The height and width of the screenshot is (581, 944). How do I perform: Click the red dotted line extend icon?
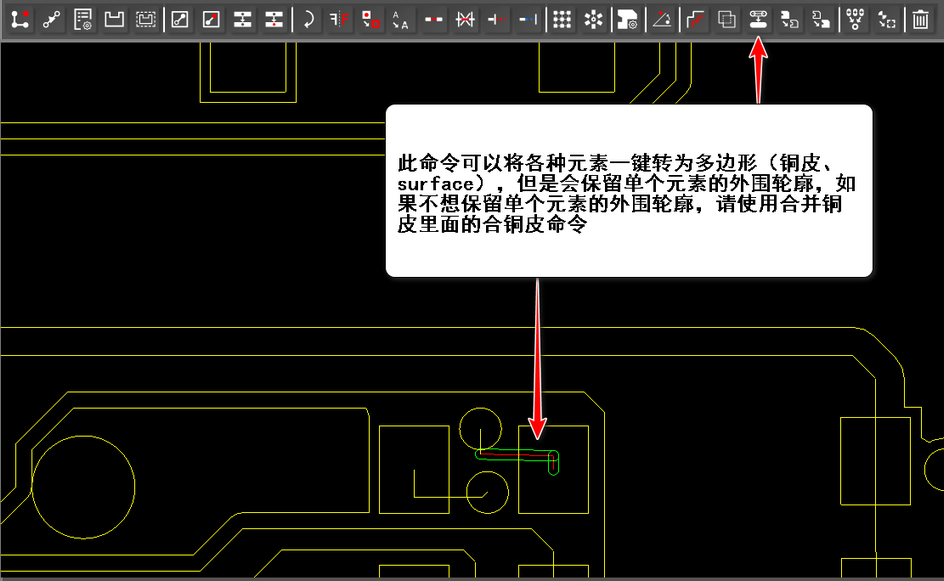tap(497, 19)
